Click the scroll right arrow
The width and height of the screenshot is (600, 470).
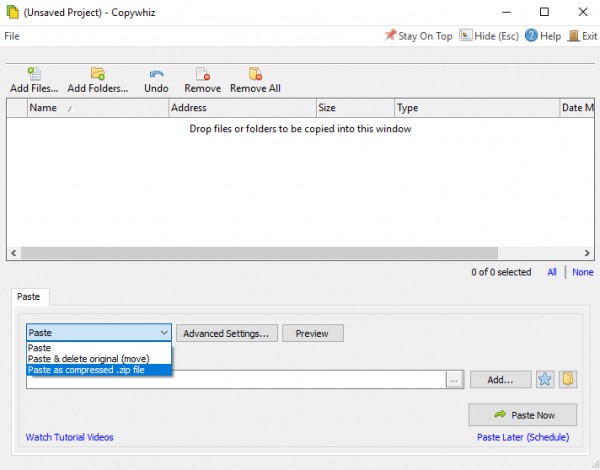coord(587,253)
